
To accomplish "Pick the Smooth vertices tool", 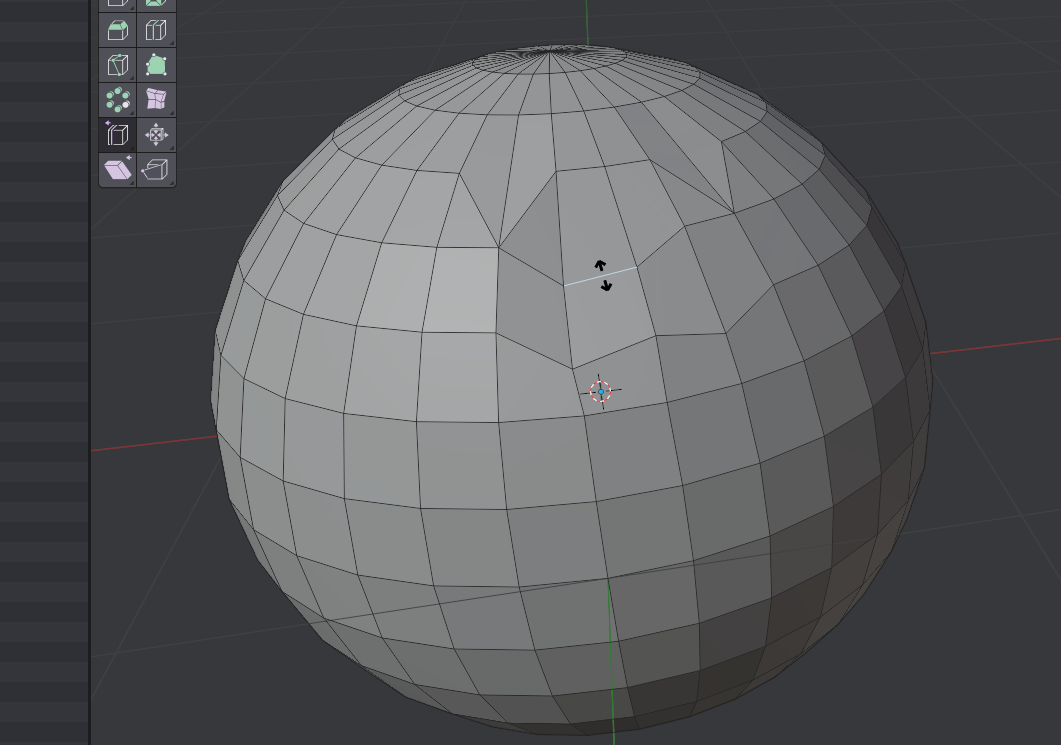I will point(156,99).
